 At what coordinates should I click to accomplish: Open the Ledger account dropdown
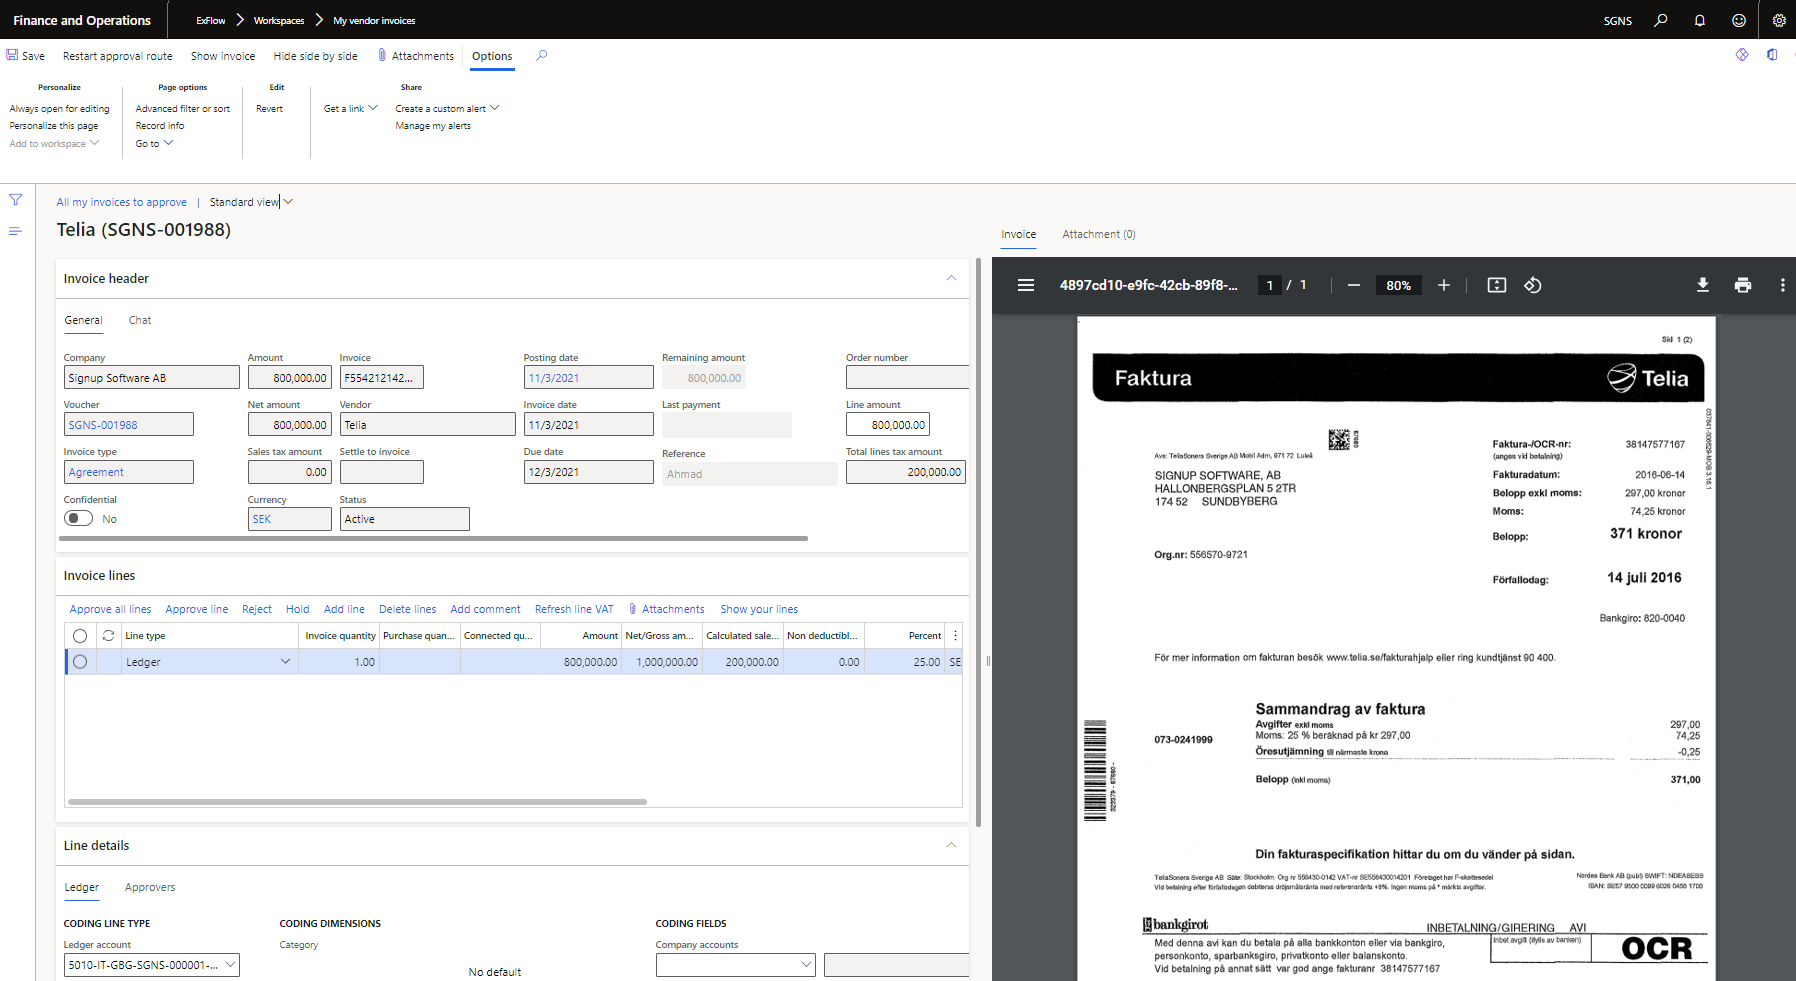coord(230,965)
